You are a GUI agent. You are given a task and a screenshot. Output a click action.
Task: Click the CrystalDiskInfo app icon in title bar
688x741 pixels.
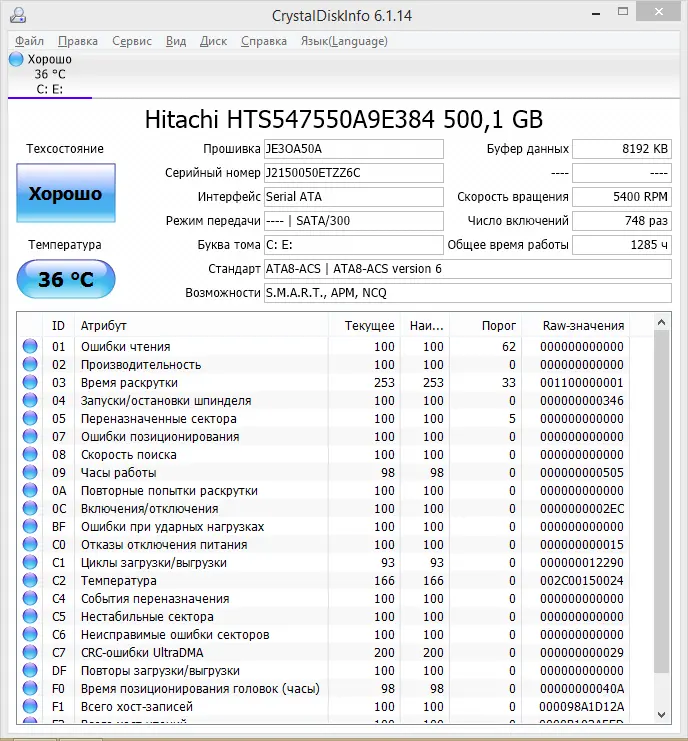pos(18,15)
